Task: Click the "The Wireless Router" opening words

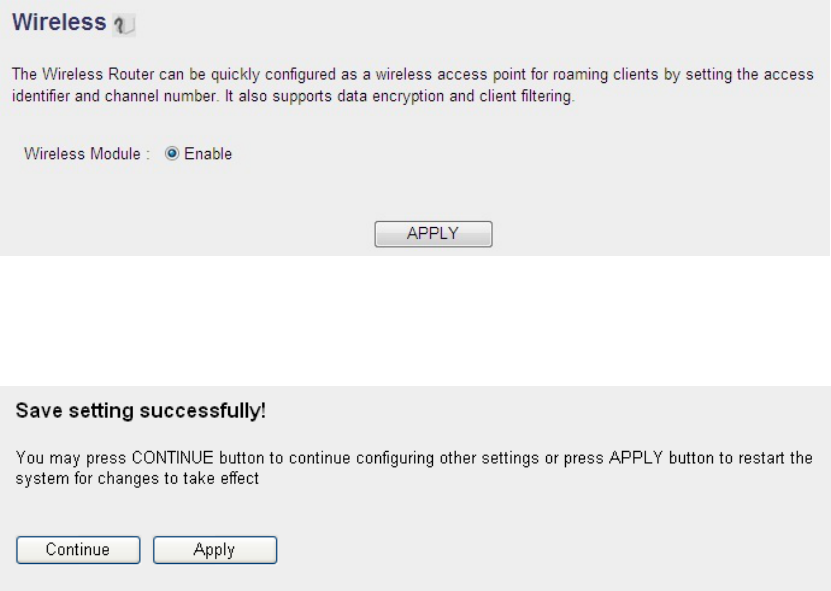Action: coord(62,77)
